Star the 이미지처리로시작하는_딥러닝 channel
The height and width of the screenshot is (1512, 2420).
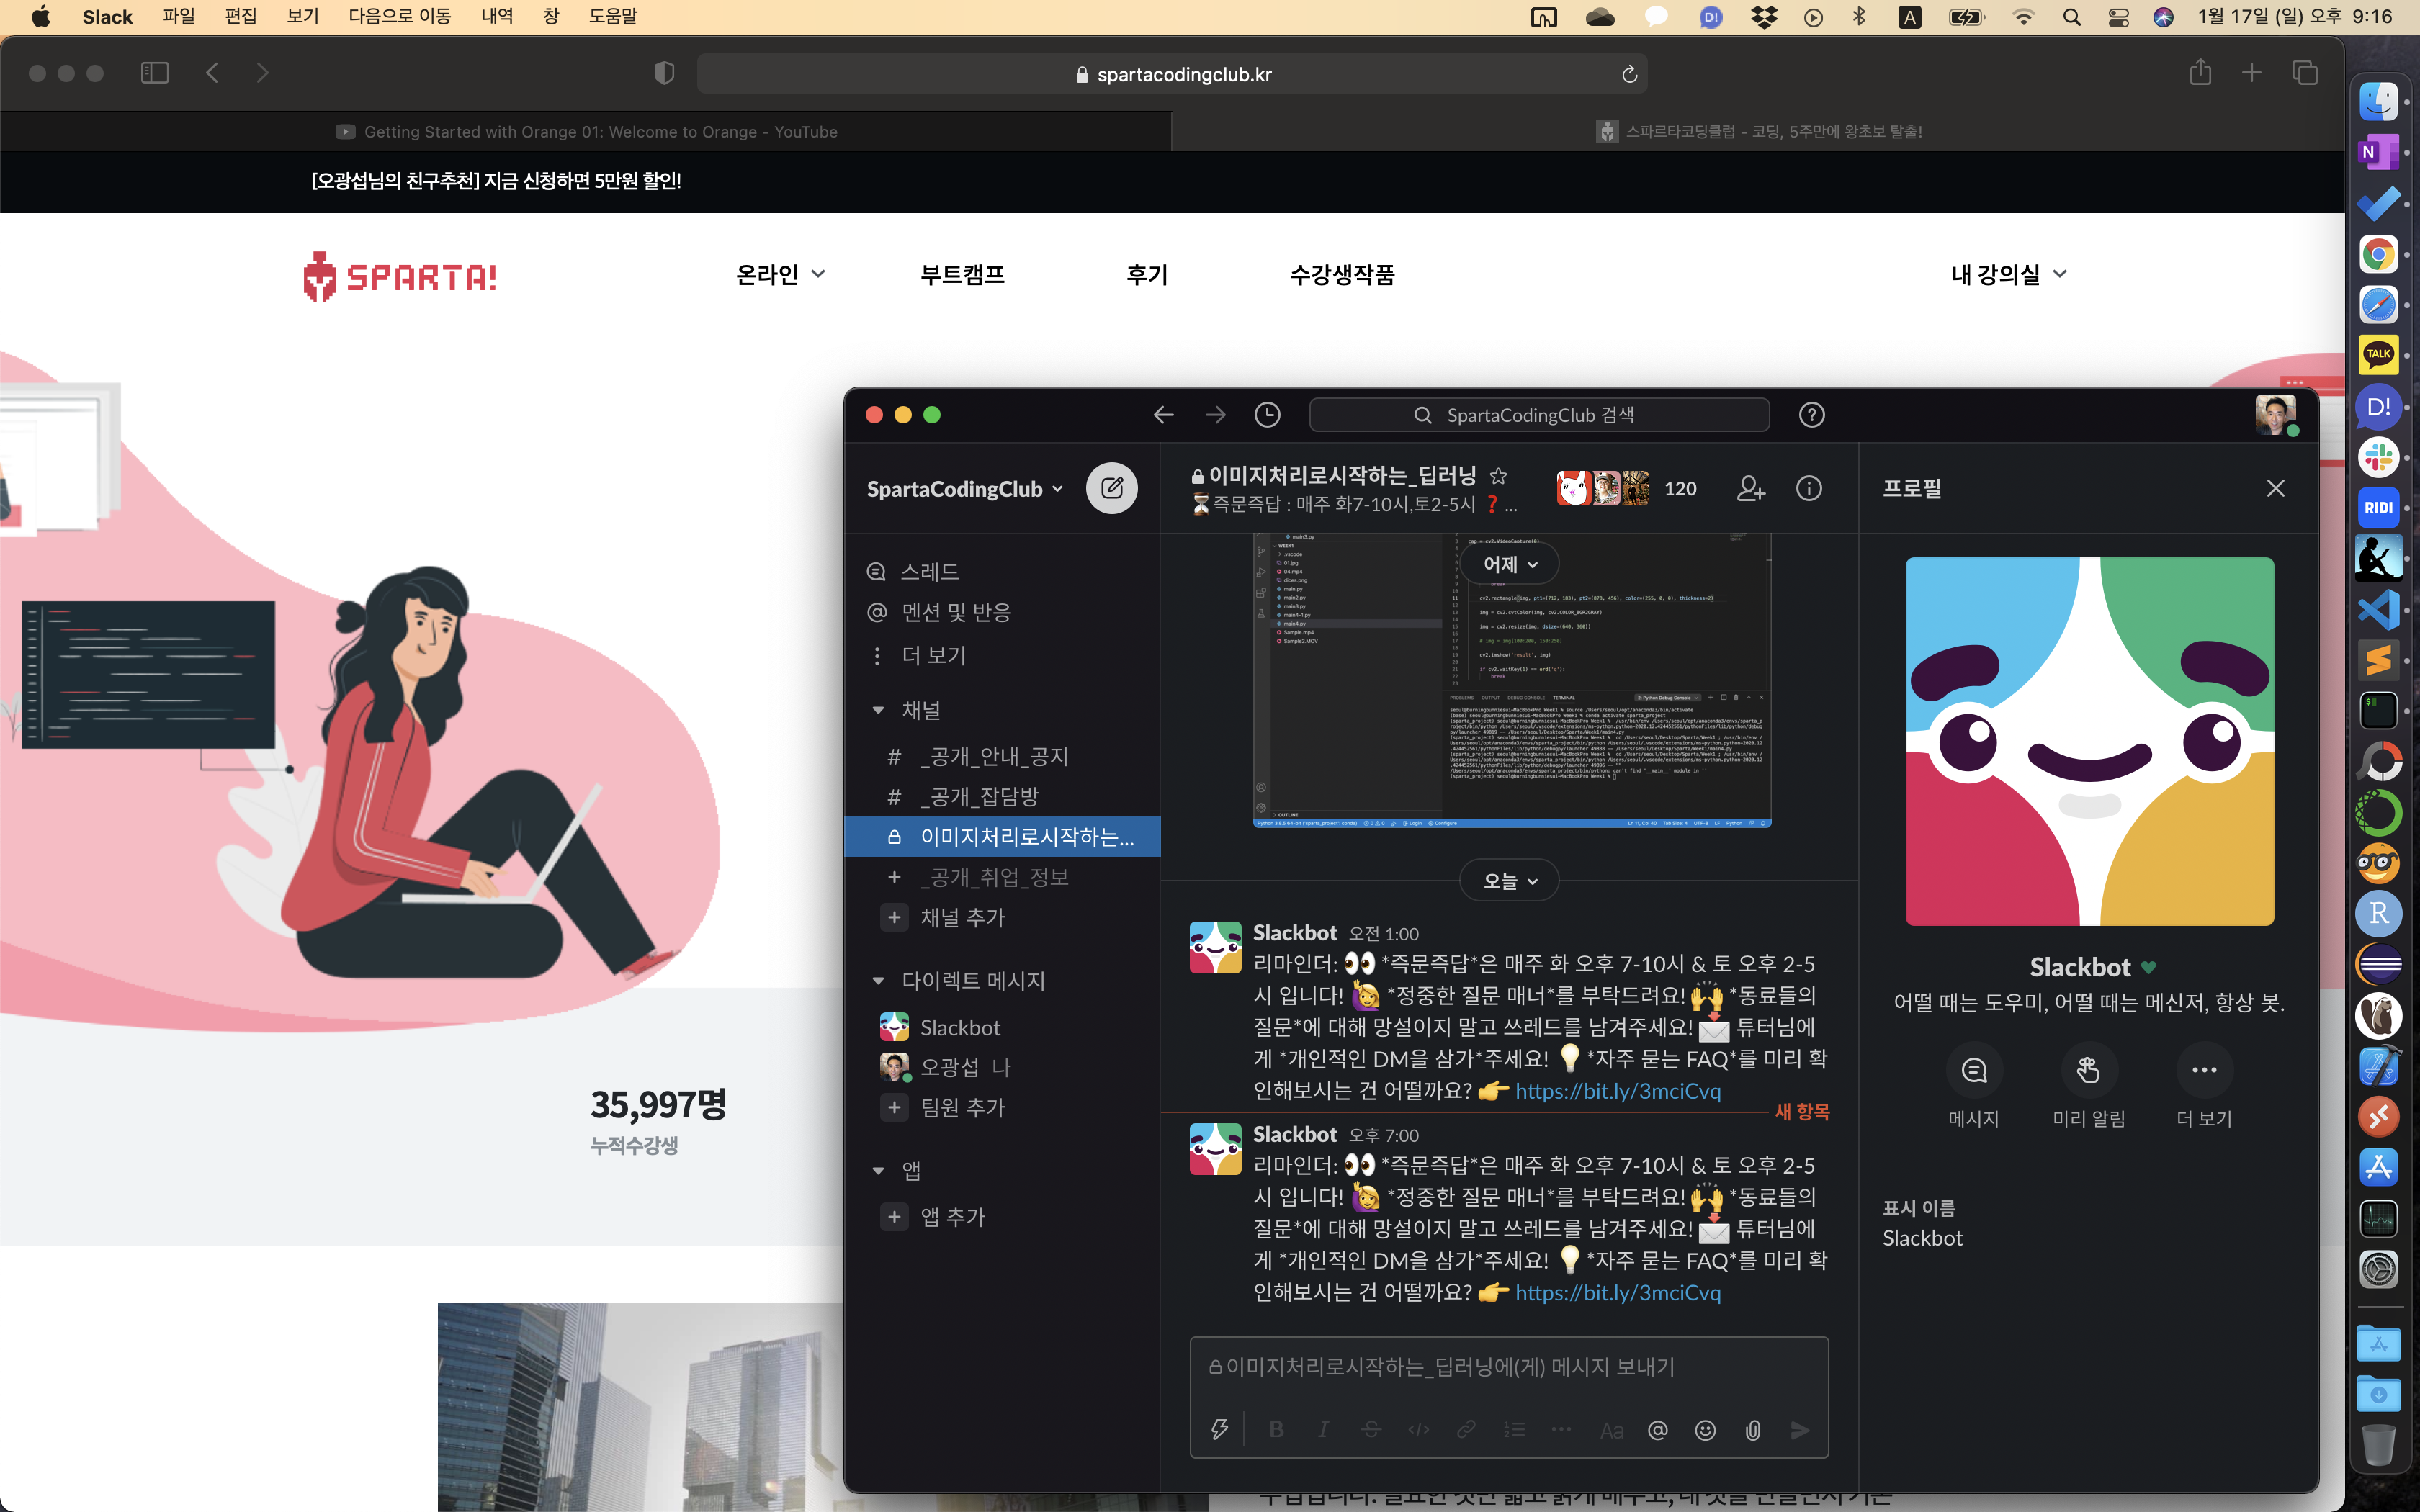pos(1498,476)
